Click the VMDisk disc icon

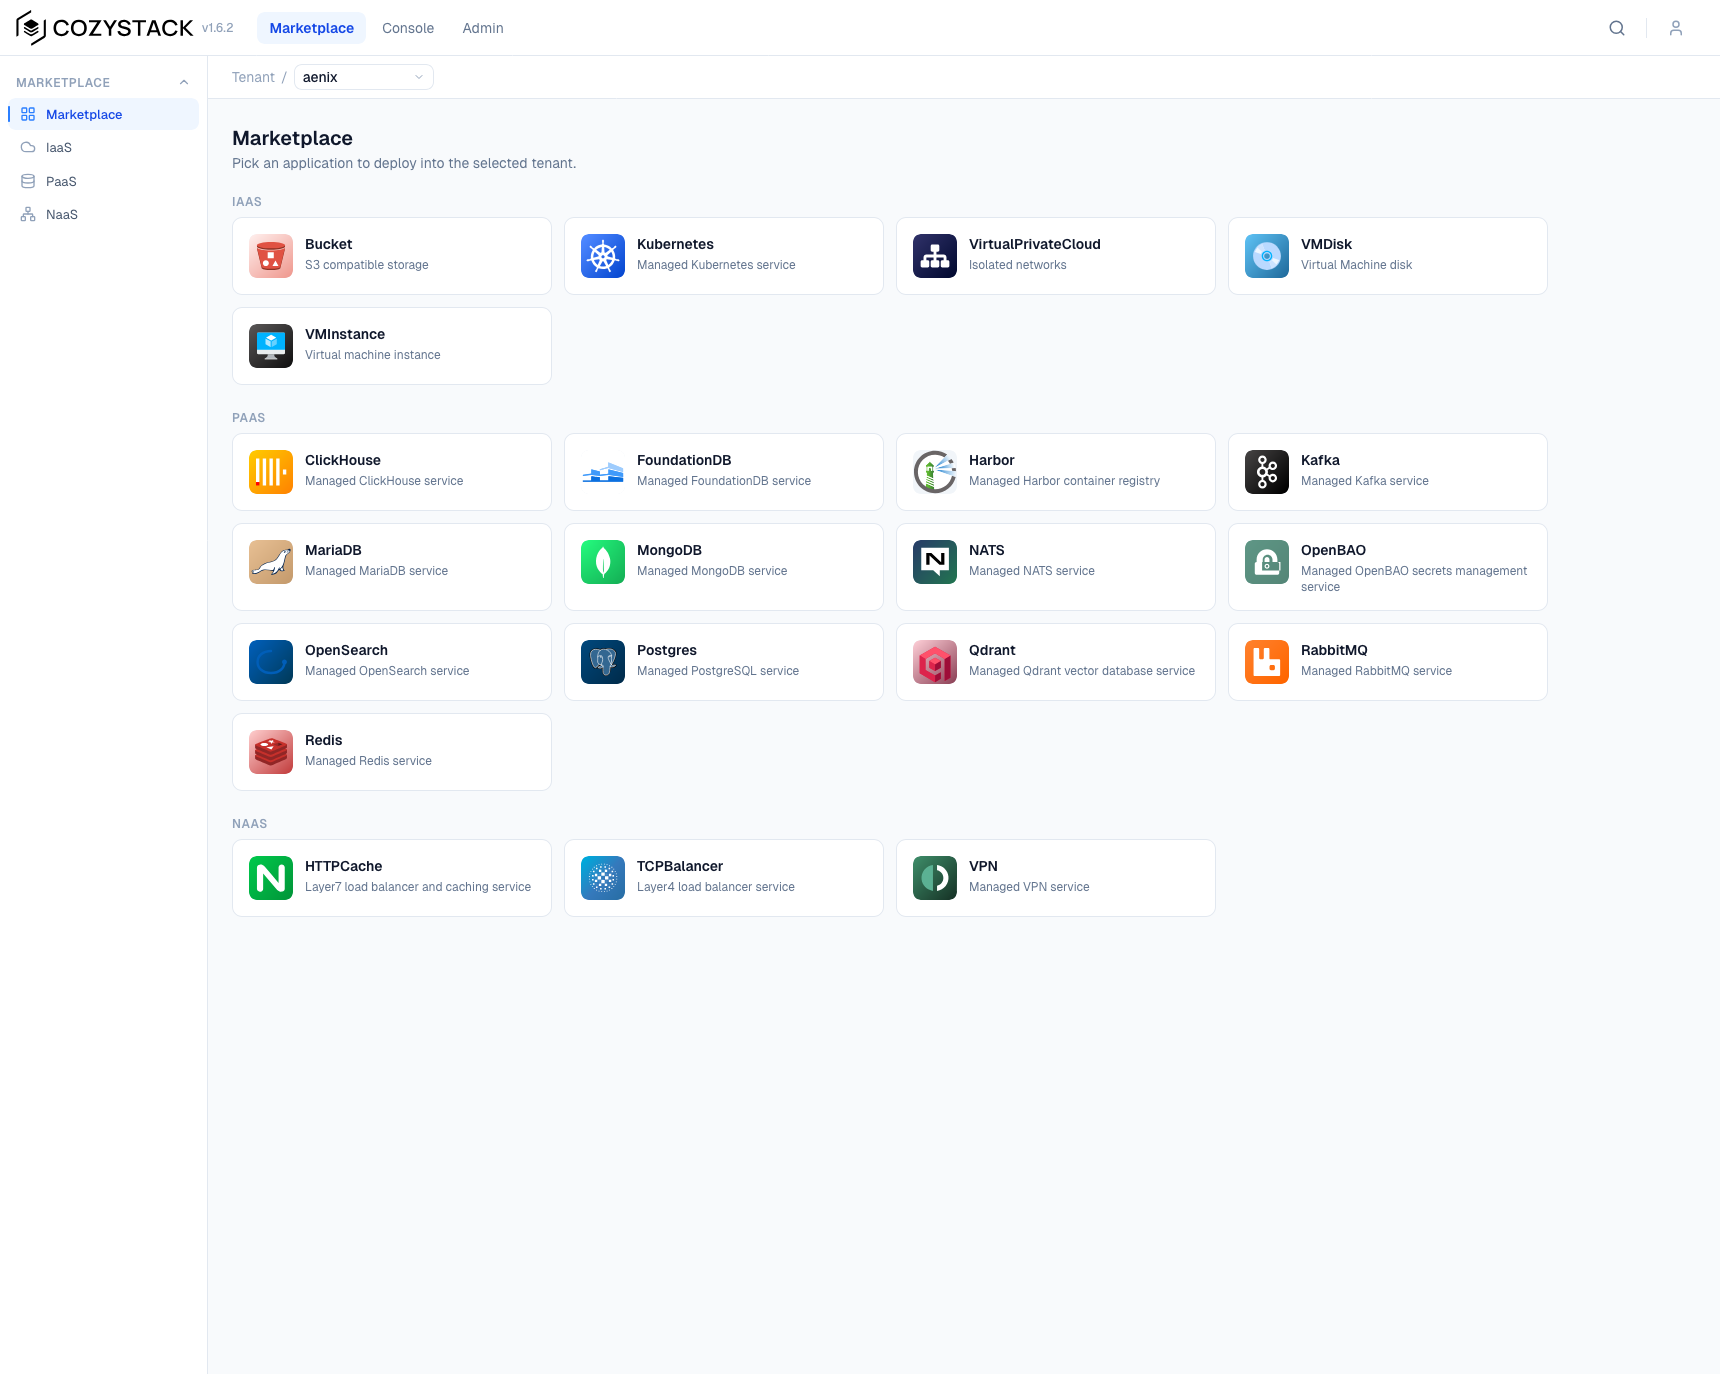click(1267, 256)
